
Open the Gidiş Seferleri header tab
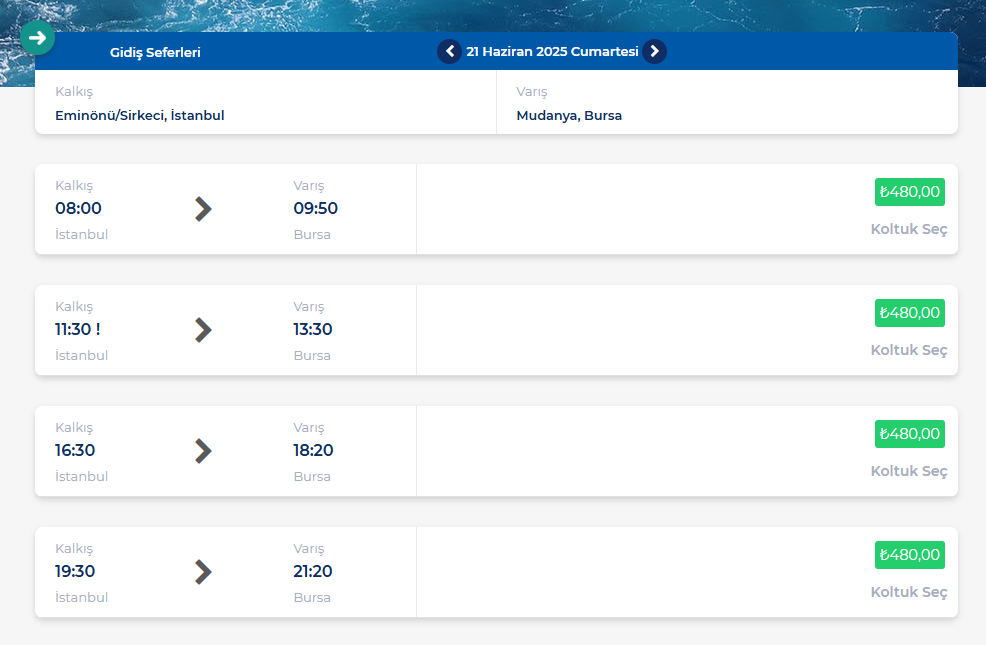pyautogui.click(x=155, y=52)
